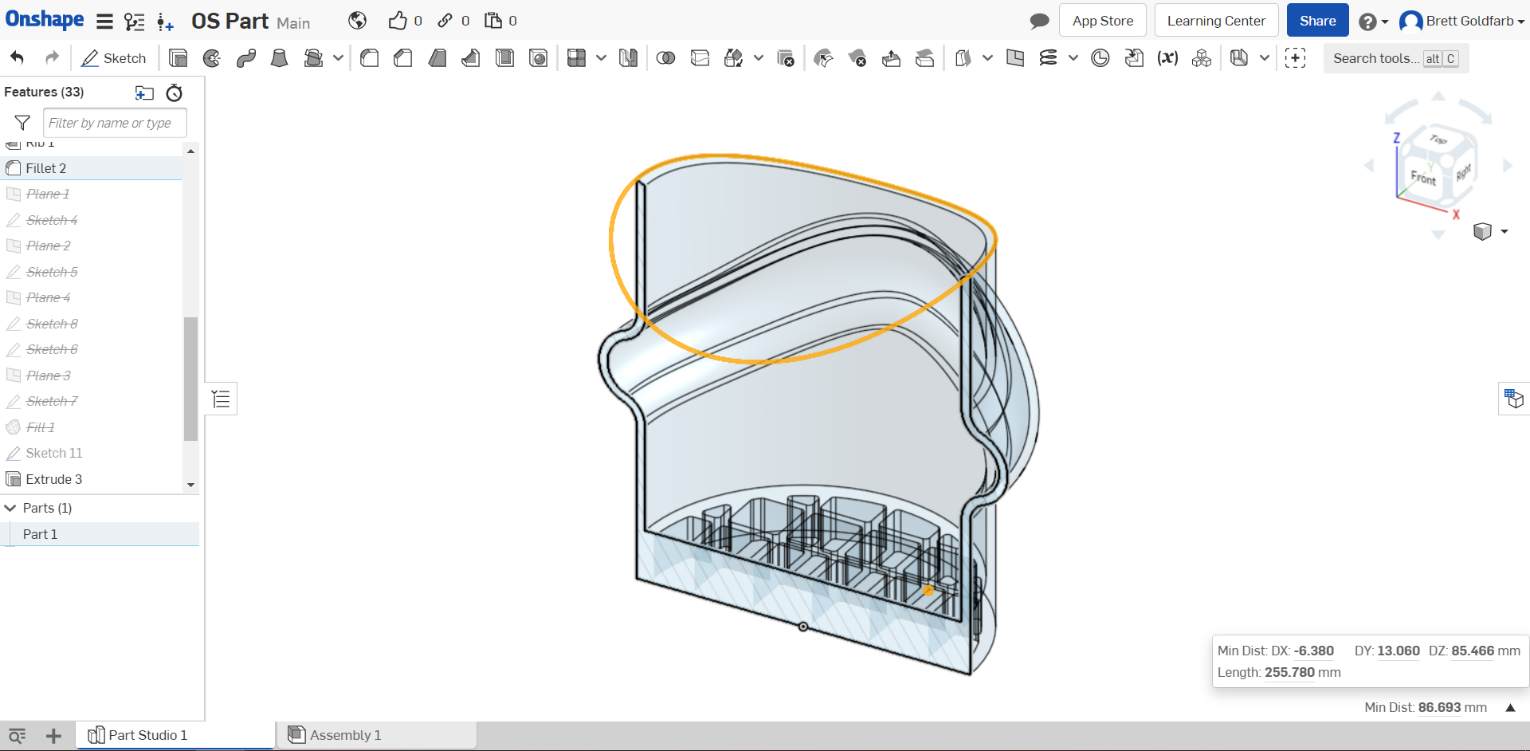The height and width of the screenshot is (751, 1530).
Task: Undo the last action
Action: [x=17, y=57]
